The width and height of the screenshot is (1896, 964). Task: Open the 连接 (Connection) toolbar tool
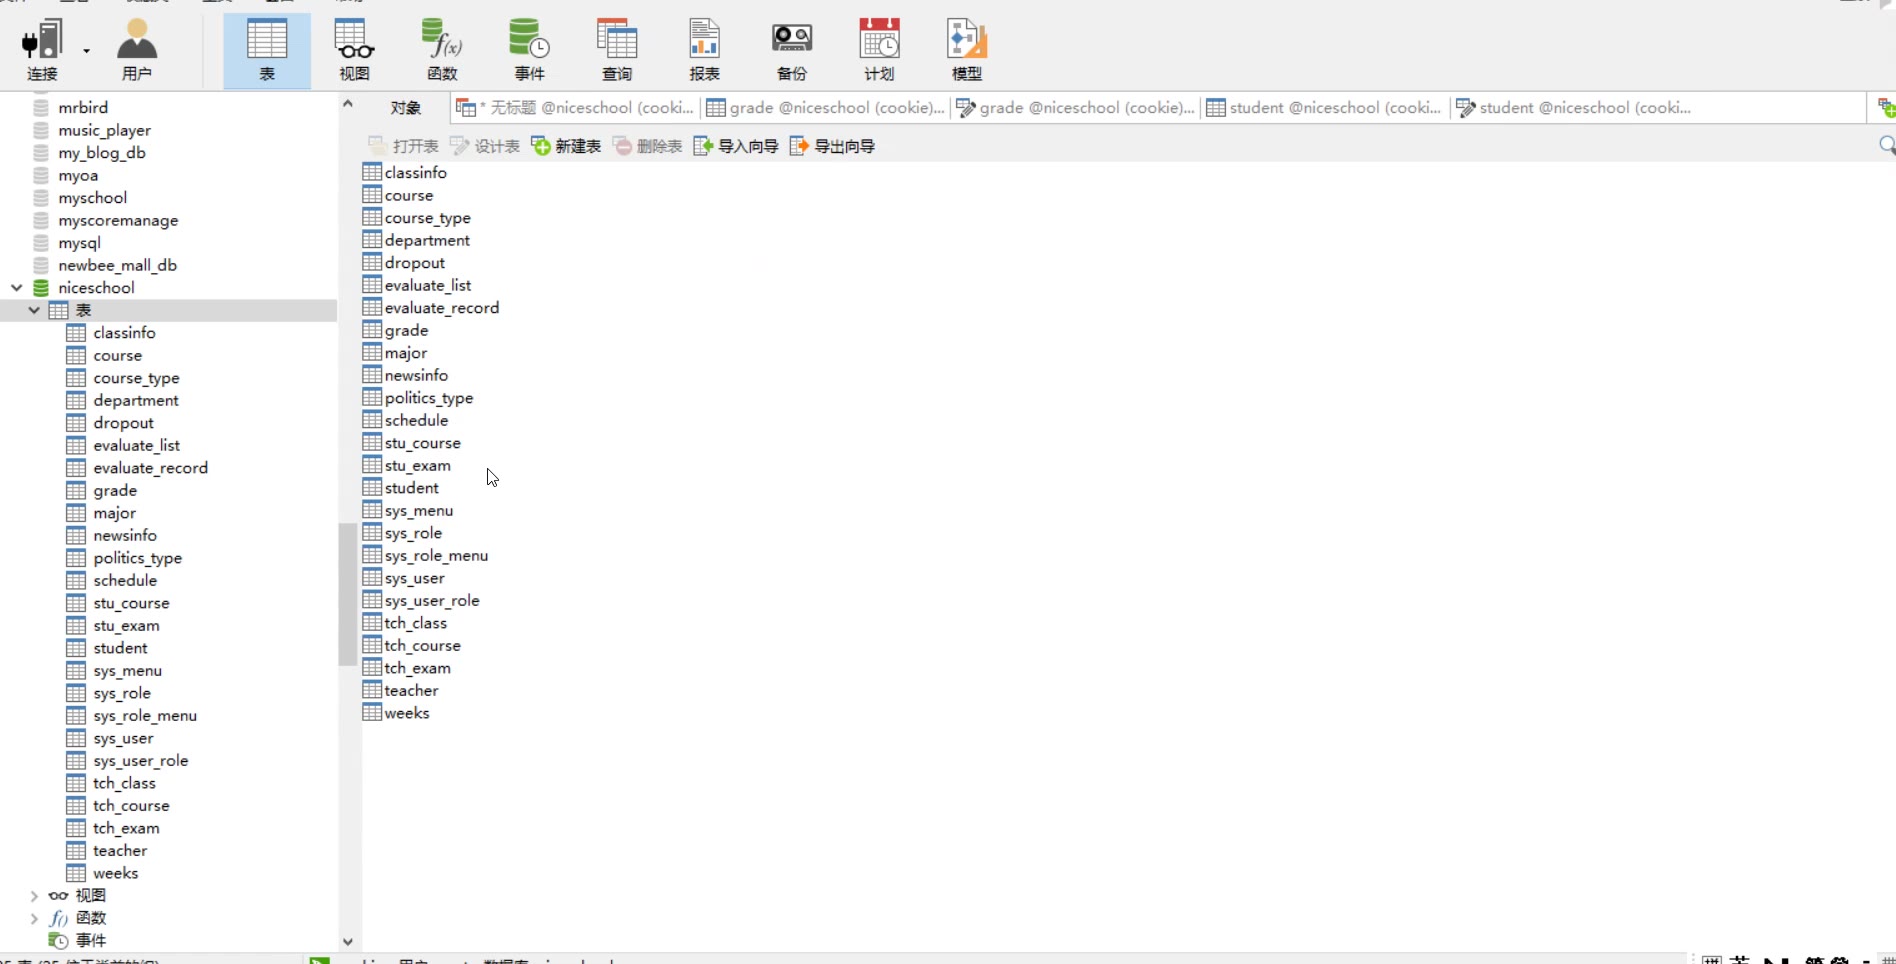(x=42, y=50)
